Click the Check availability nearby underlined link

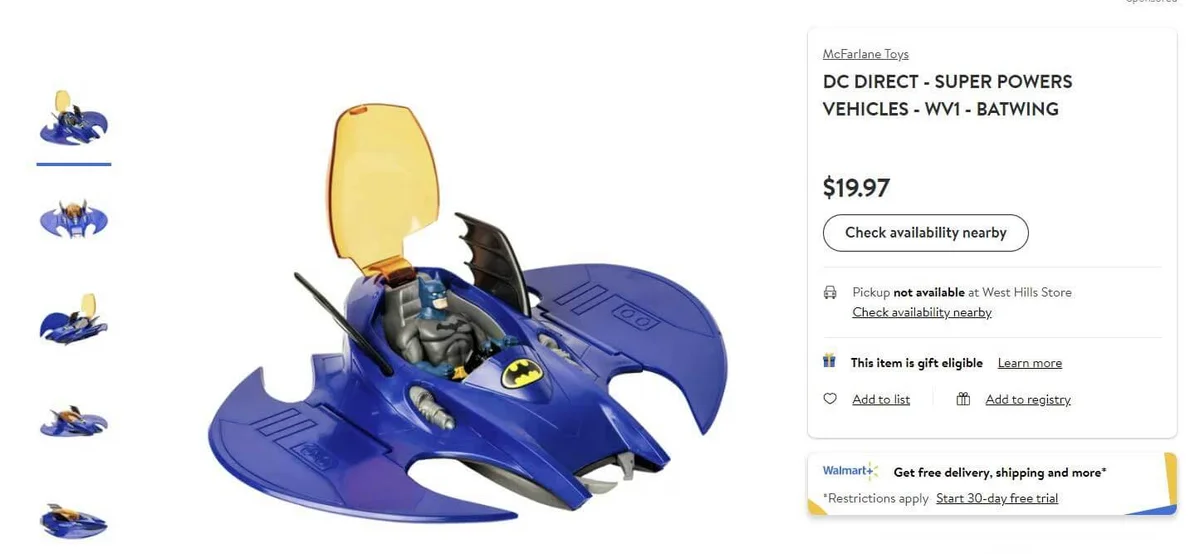tap(921, 312)
